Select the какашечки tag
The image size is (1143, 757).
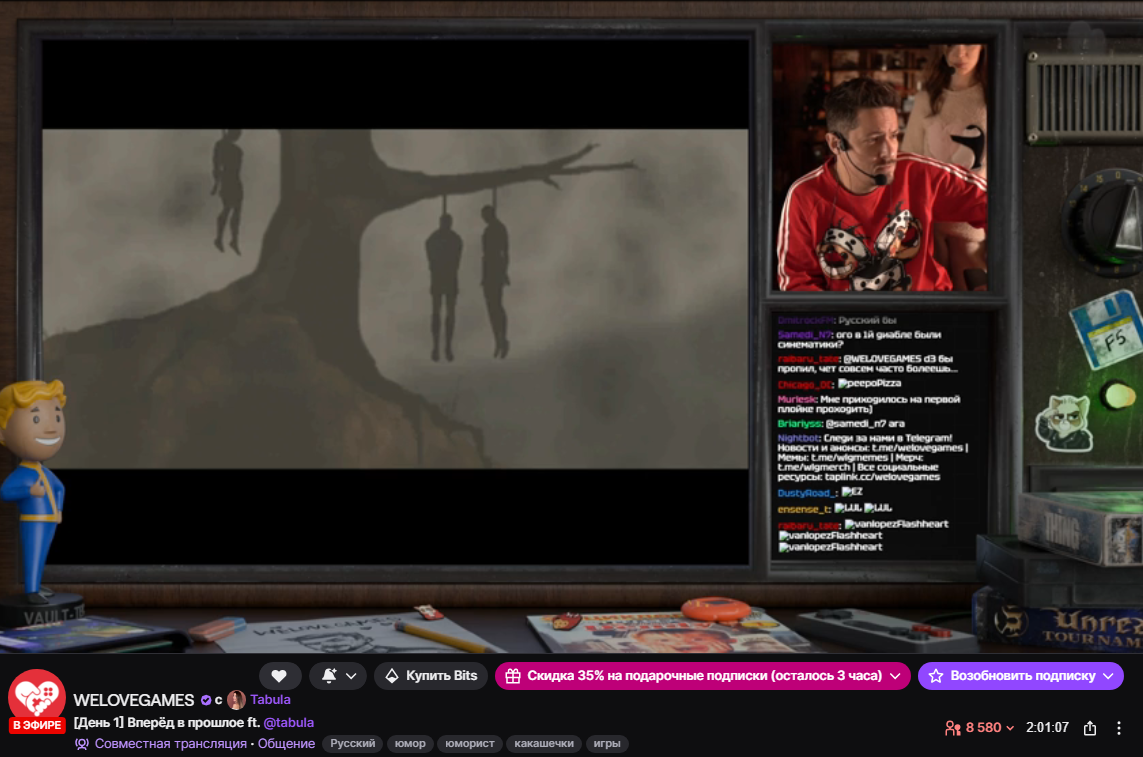544,744
